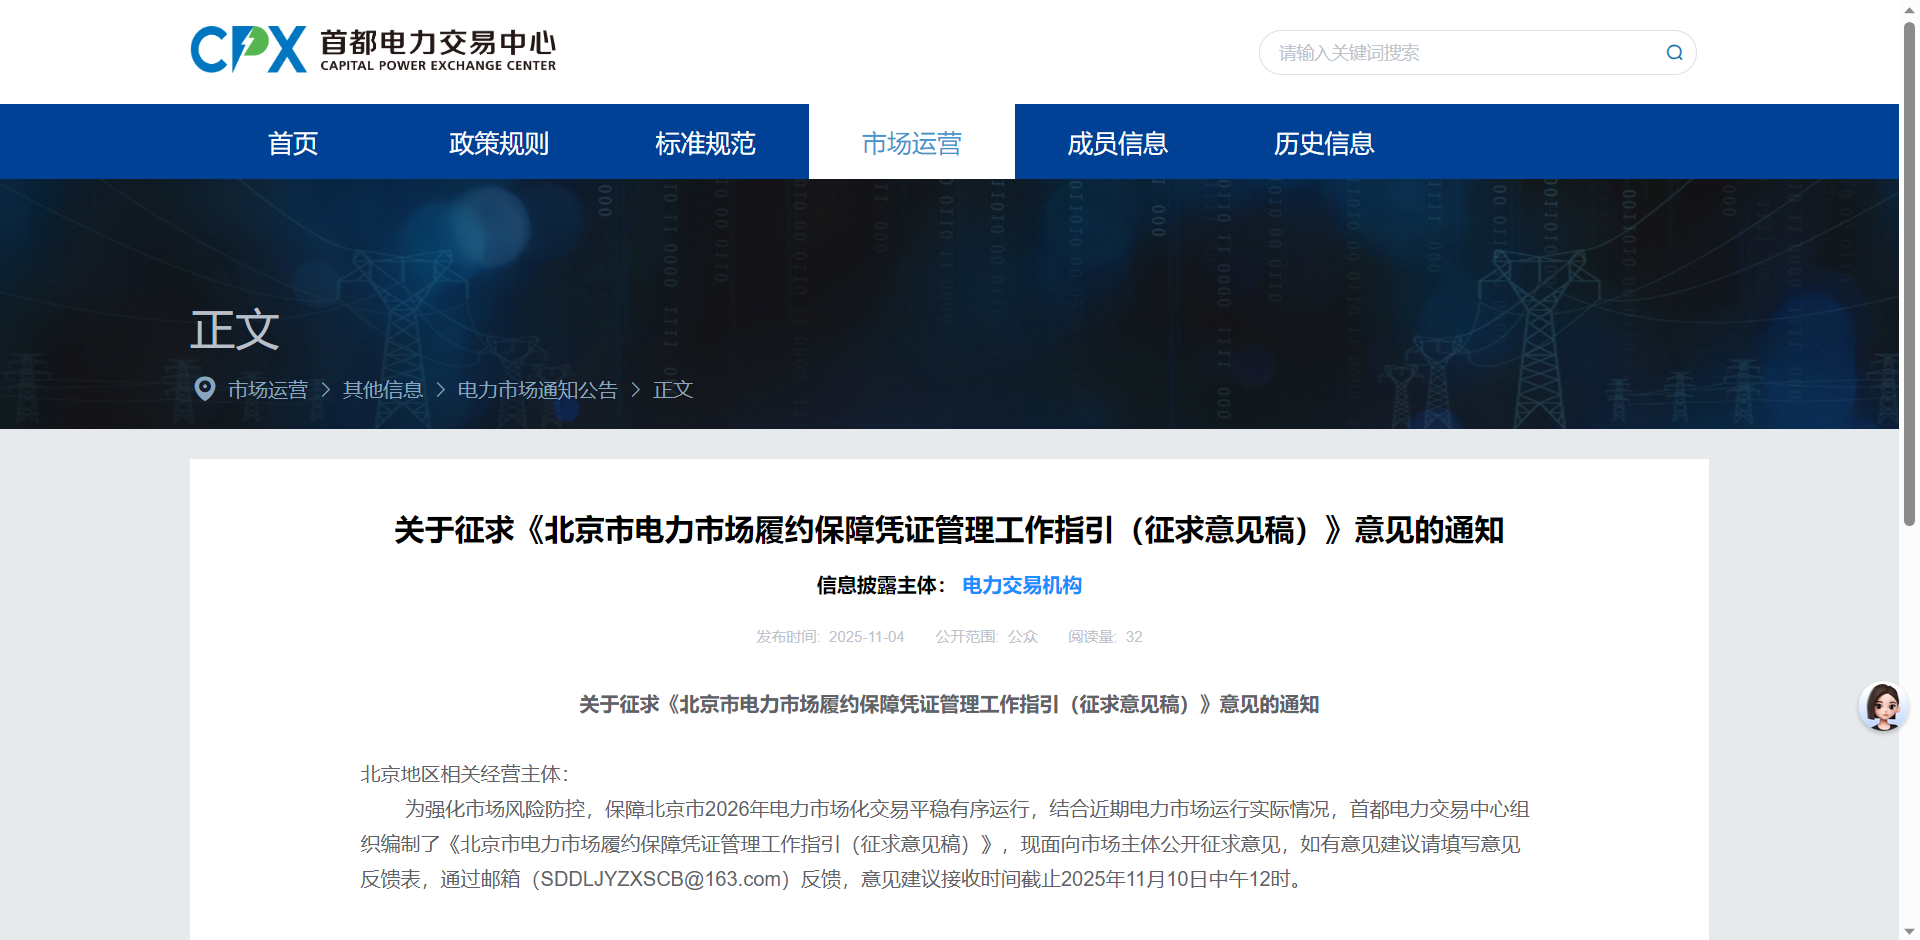Viewport: 1920px width, 940px height.
Task: Click the search magnifier icon
Action: (1674, 53)
